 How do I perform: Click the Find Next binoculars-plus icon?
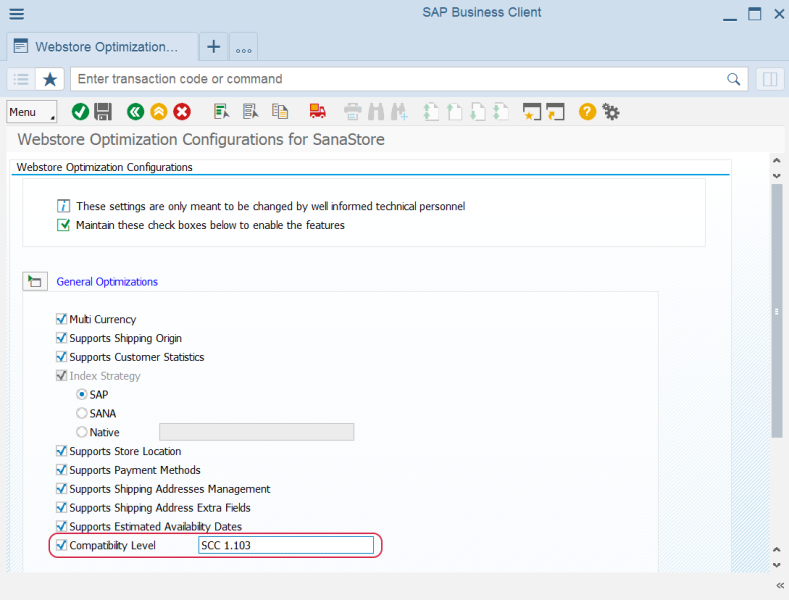pos(400,112)
